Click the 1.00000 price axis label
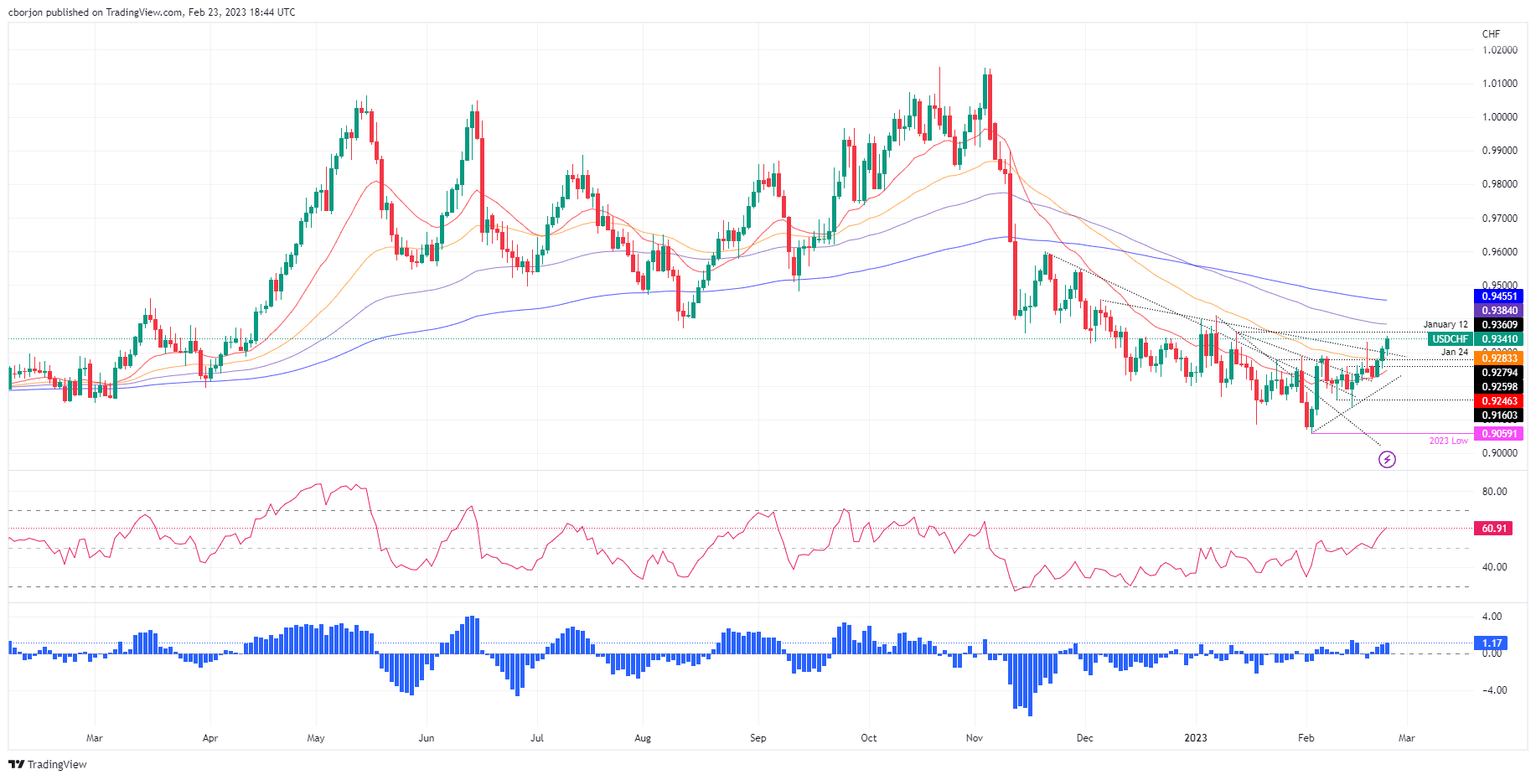1536x779 pixels. [x=1502, y=117]
